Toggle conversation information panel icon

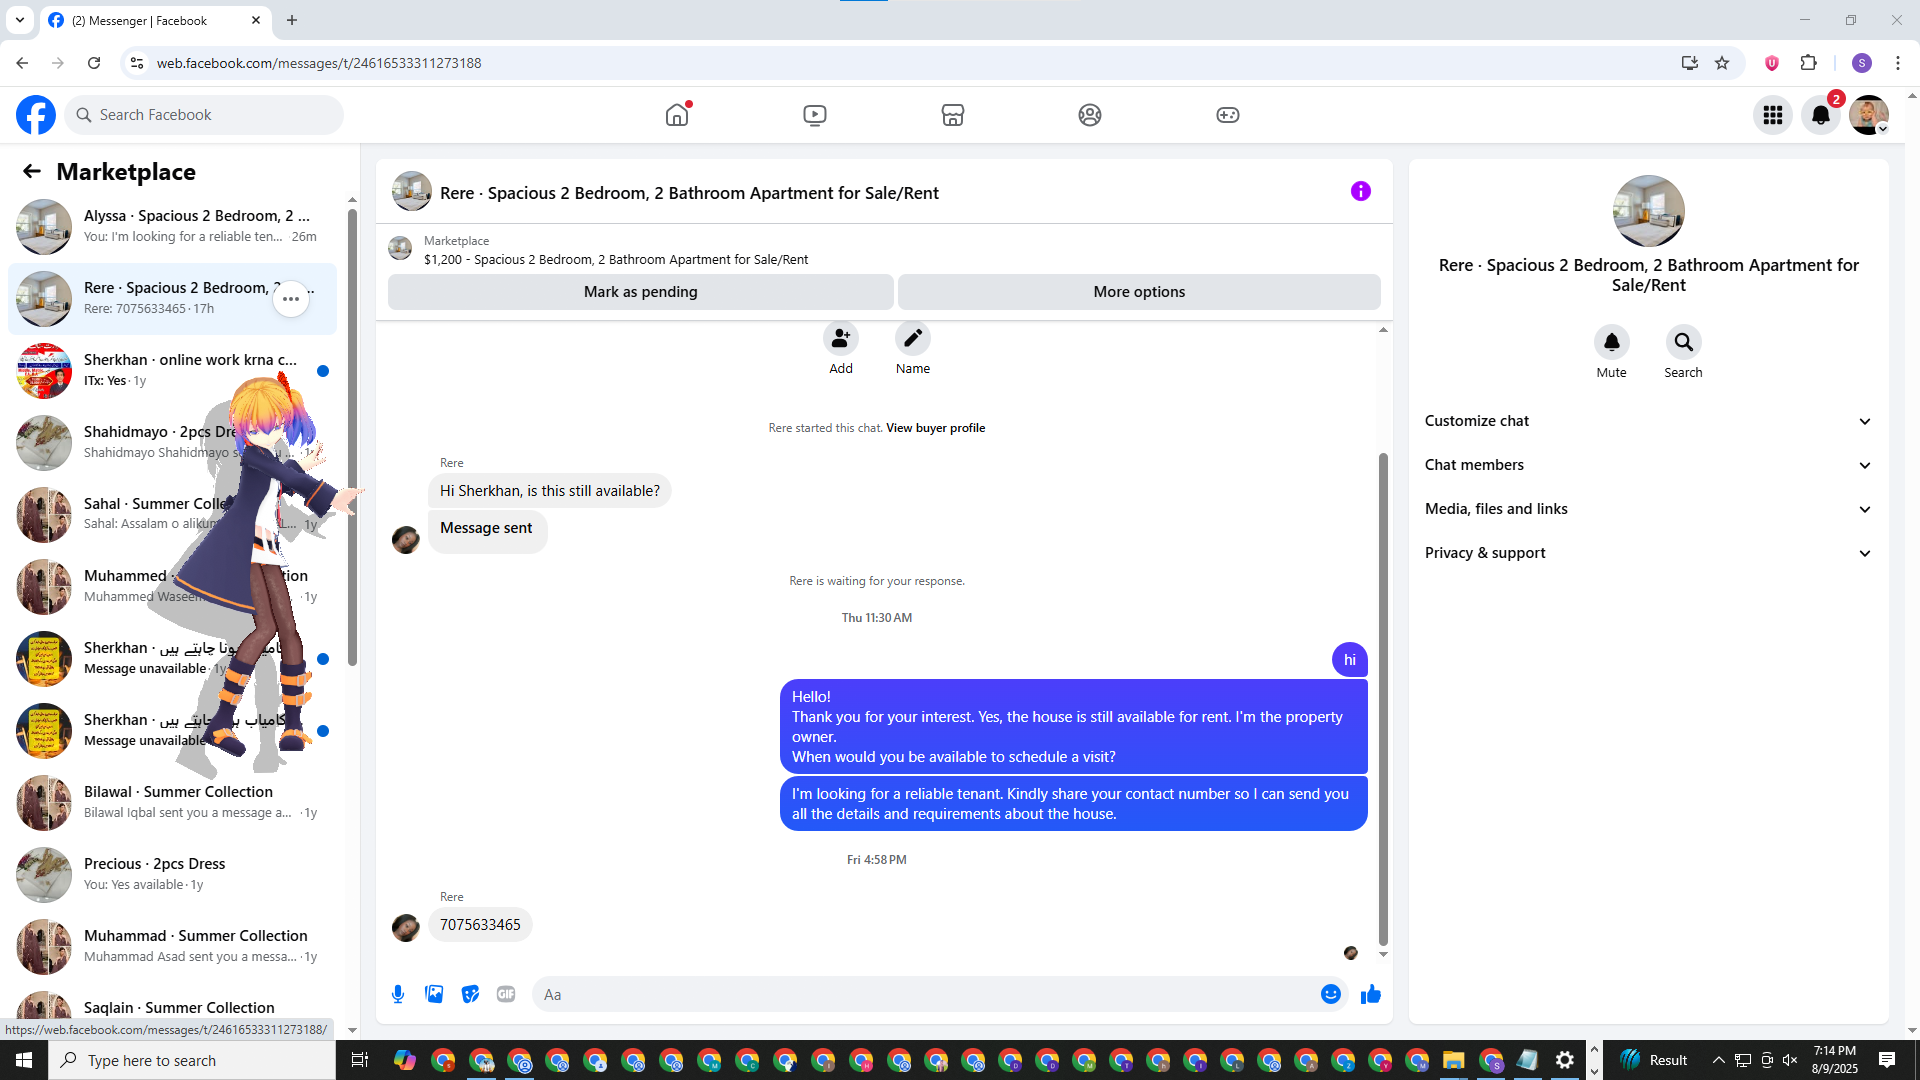click(x=1360, y=191)
